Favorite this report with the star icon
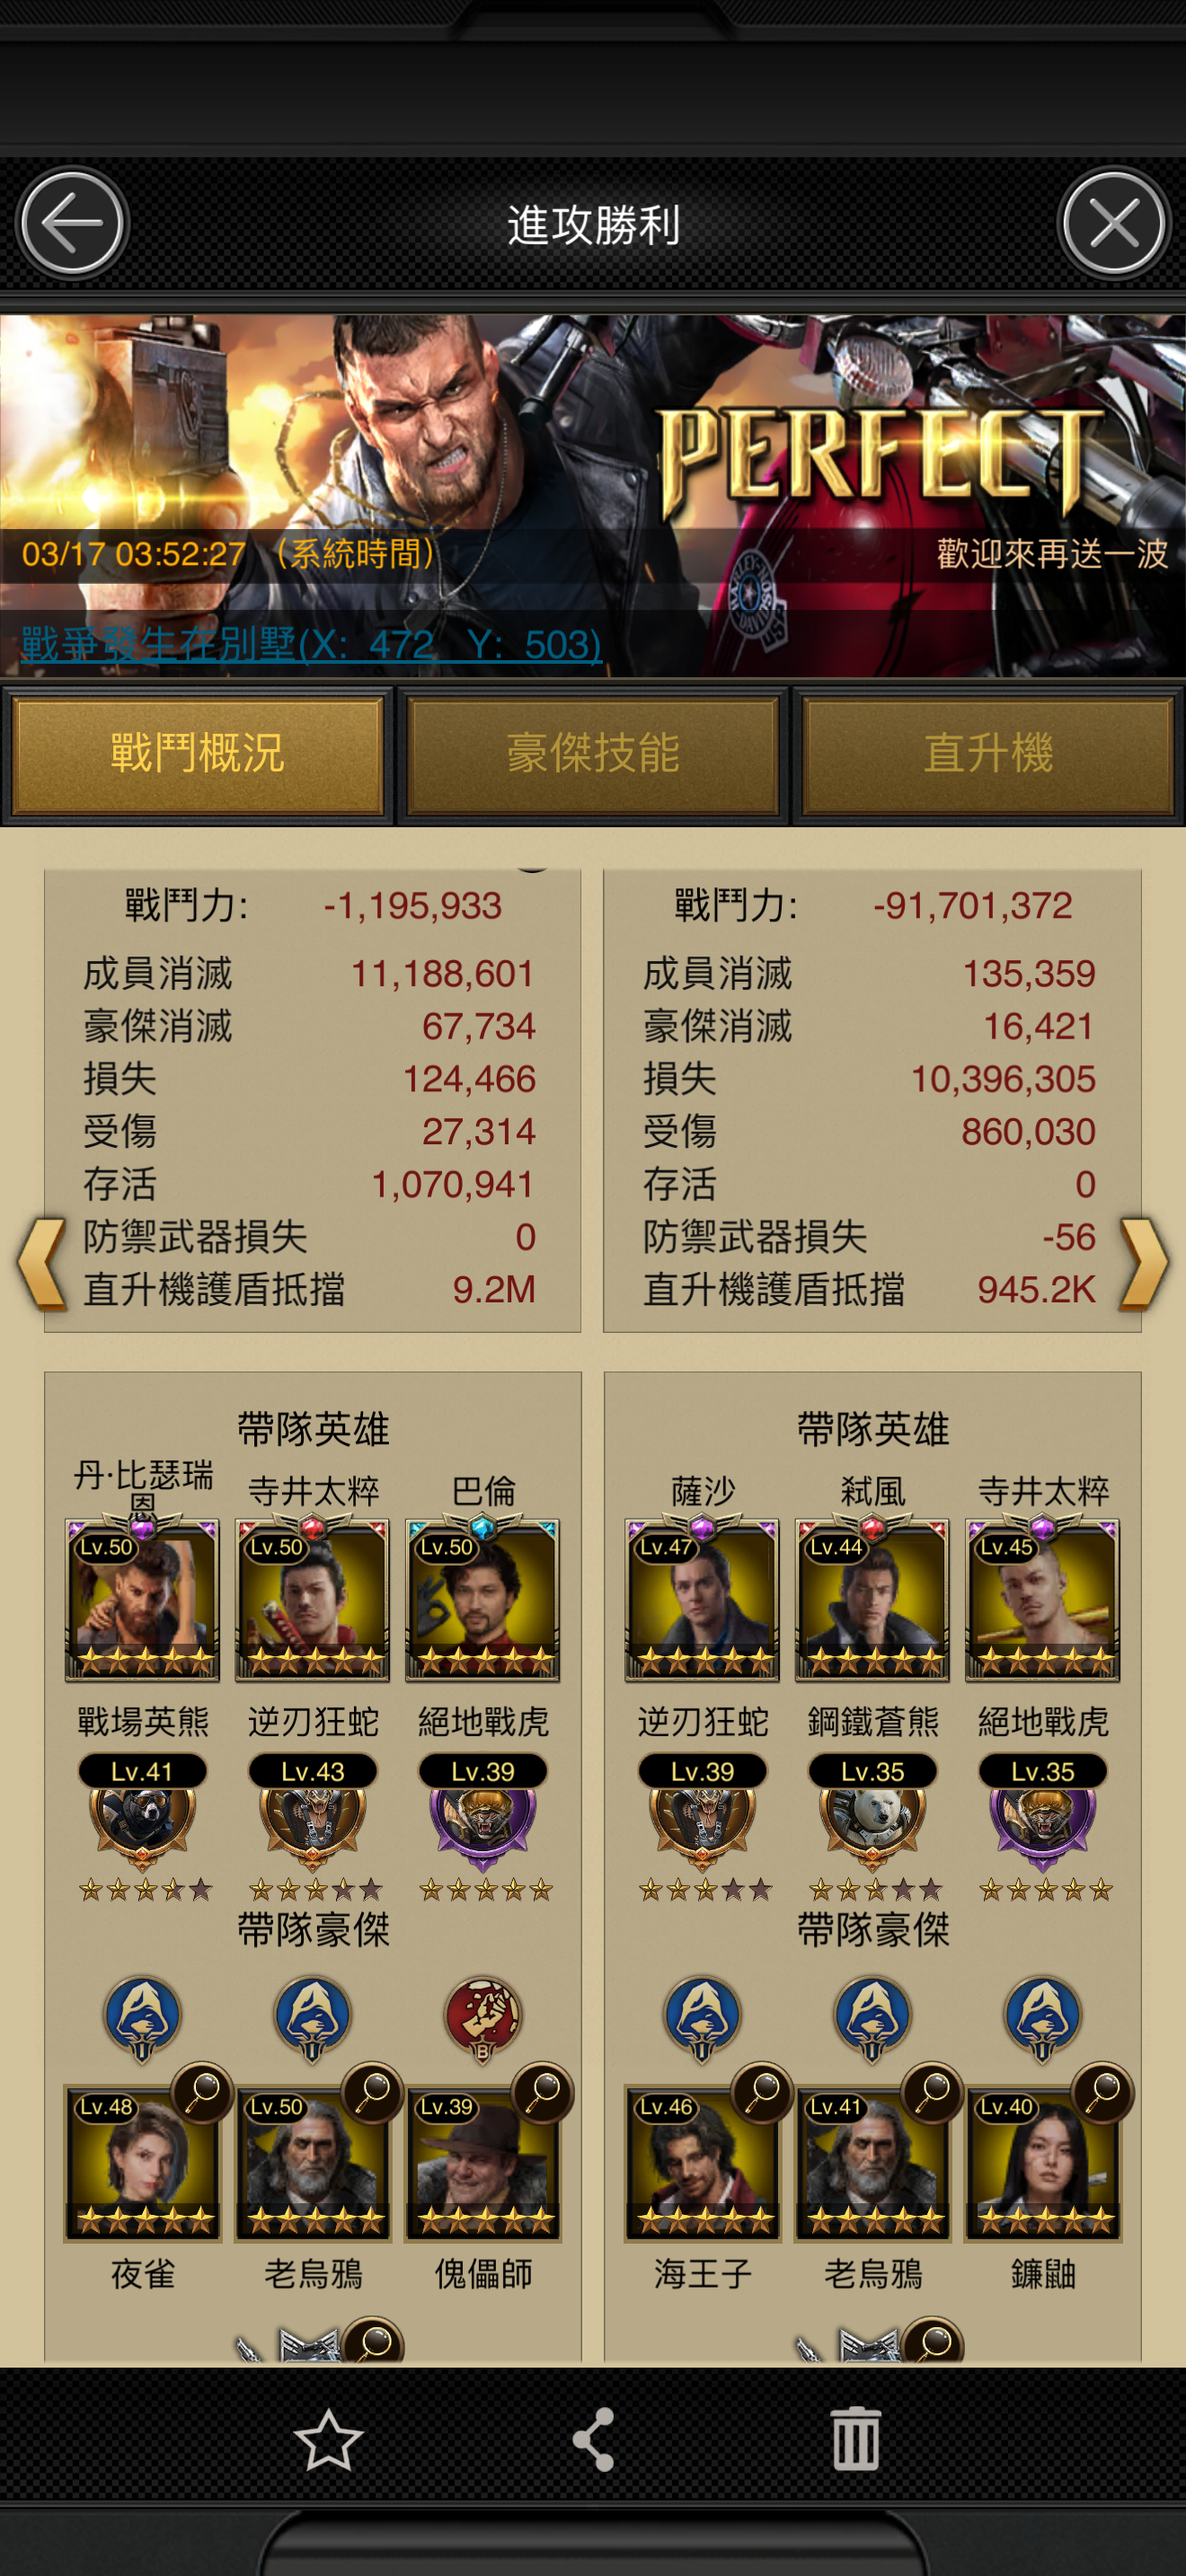Image resolution: width=1186 pixels, height=2576 pixels. tap(328, 2440)
